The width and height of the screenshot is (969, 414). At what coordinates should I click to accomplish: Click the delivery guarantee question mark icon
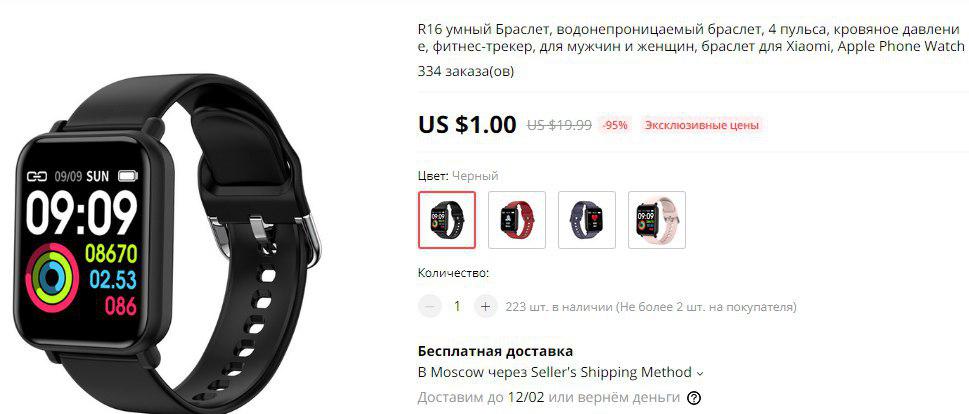click(x=695, y=397)
